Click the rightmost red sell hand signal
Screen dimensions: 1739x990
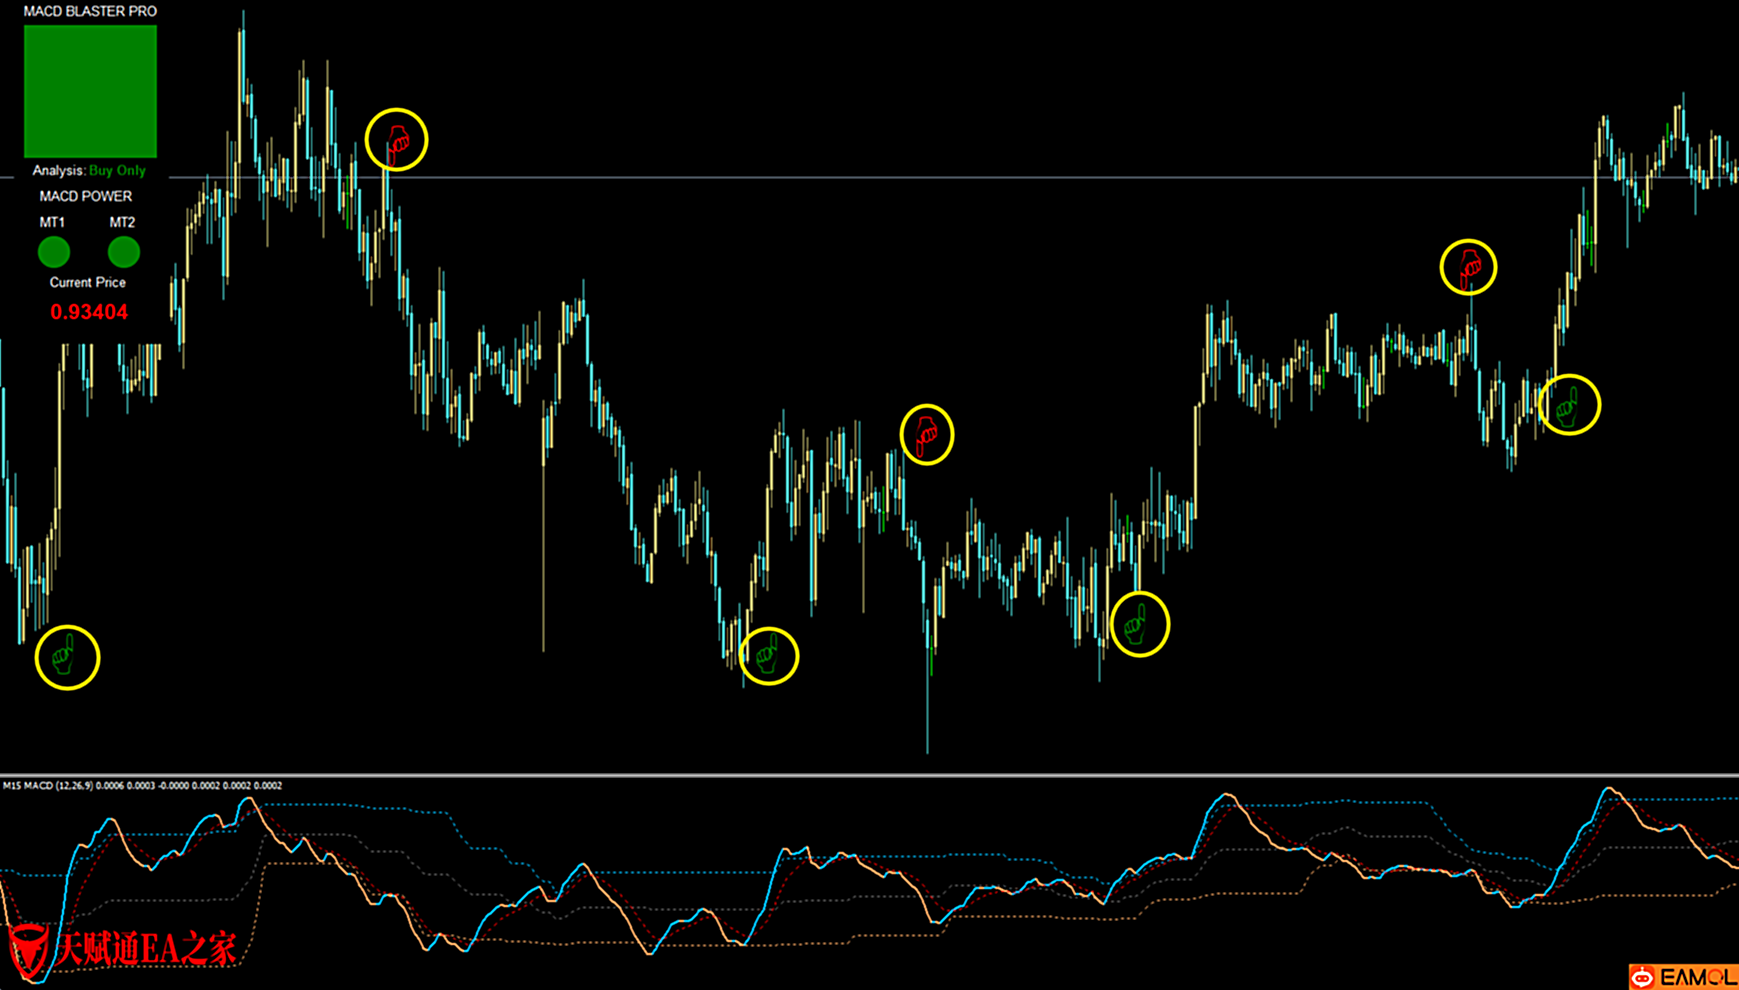tap(1468, 267)
